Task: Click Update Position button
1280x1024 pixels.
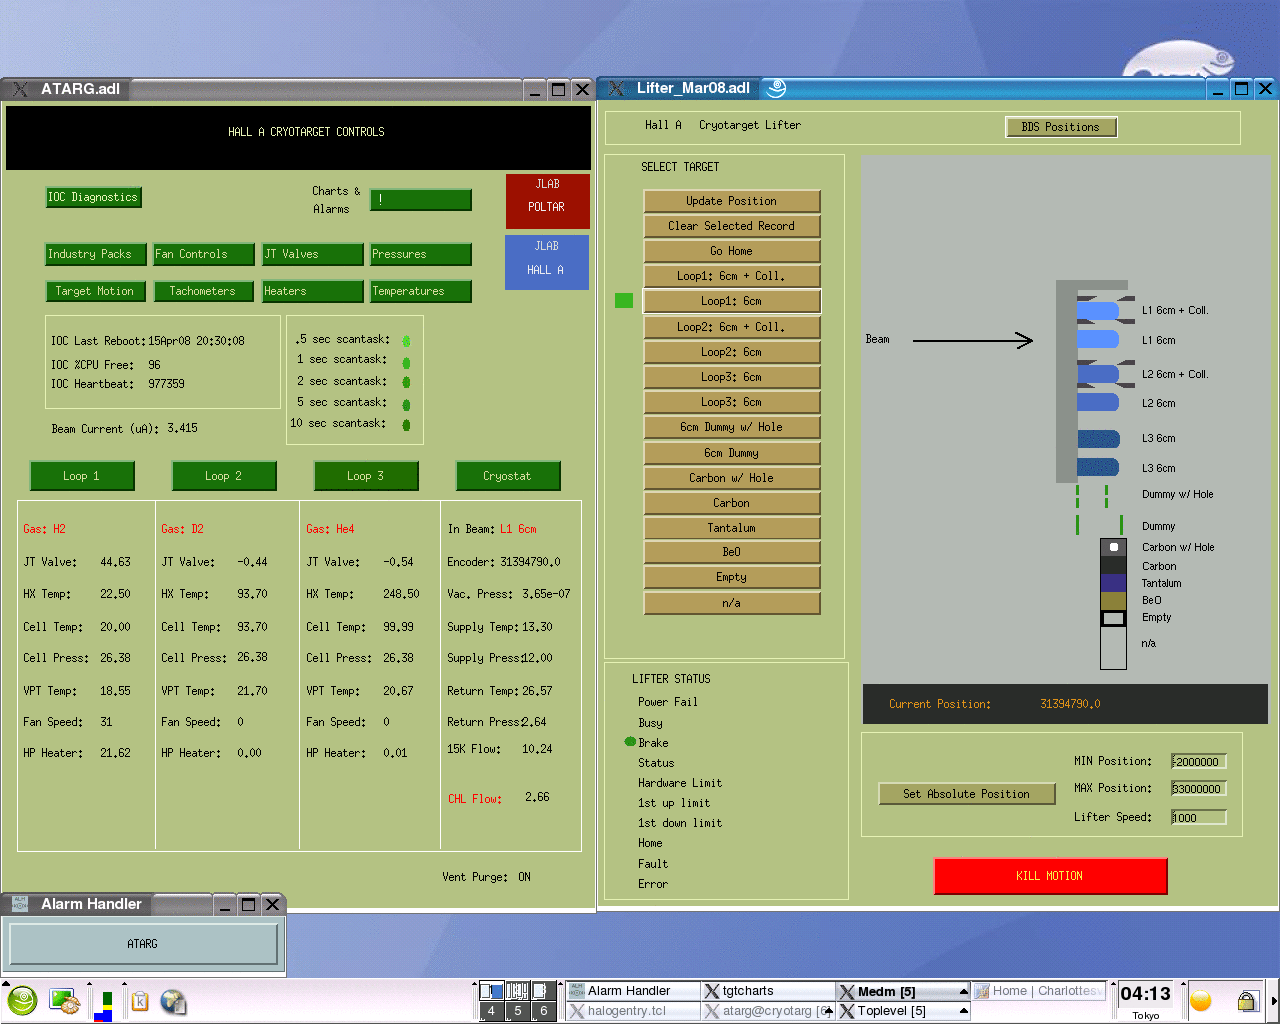Action: (732, 201)
